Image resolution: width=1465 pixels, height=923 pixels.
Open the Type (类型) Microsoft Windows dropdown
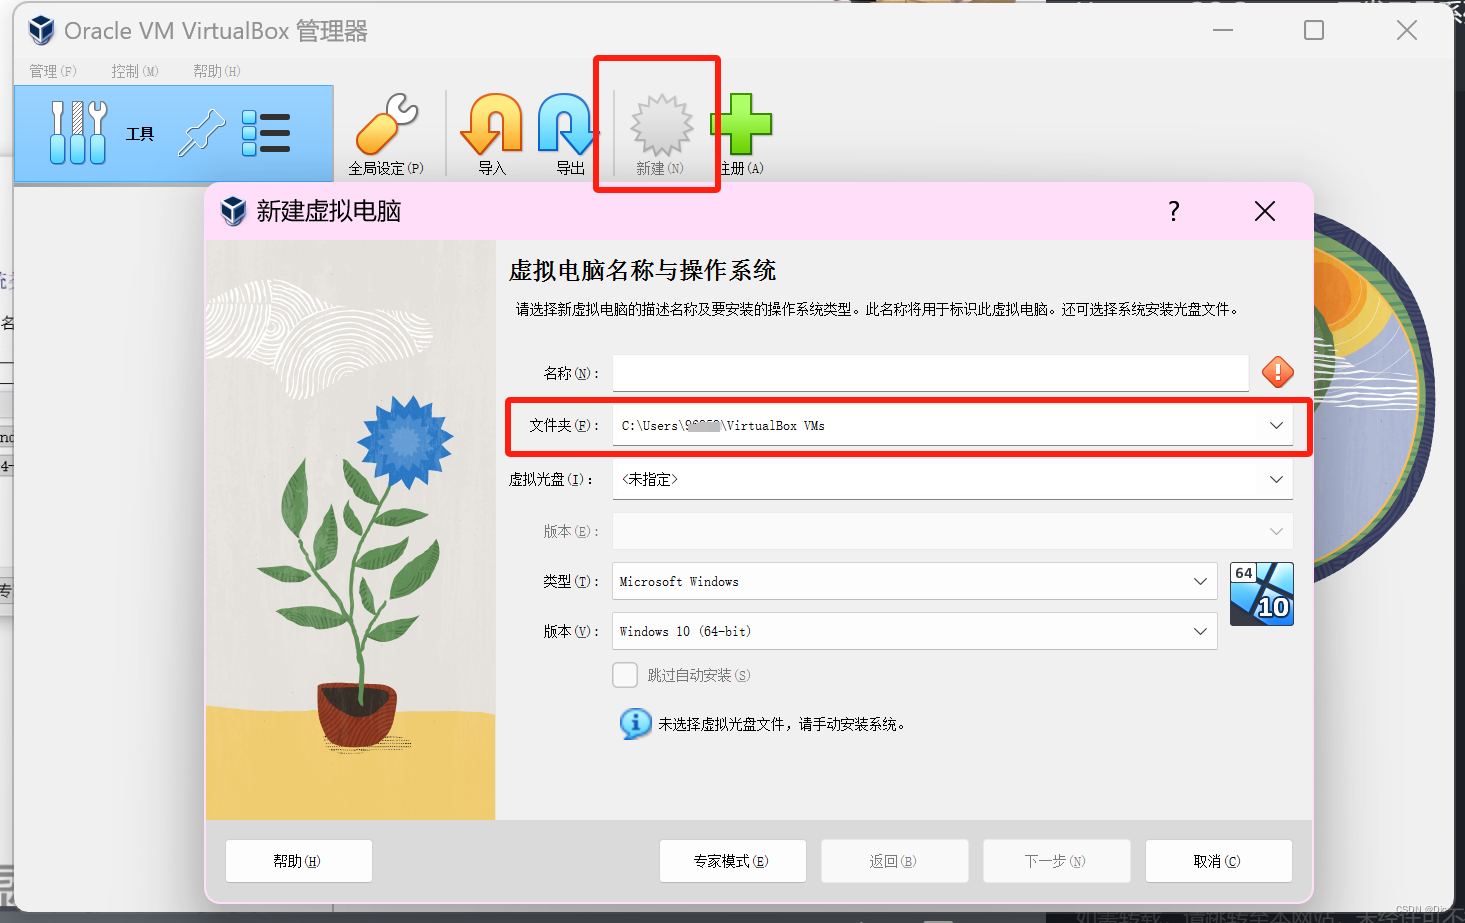(914, 581)
